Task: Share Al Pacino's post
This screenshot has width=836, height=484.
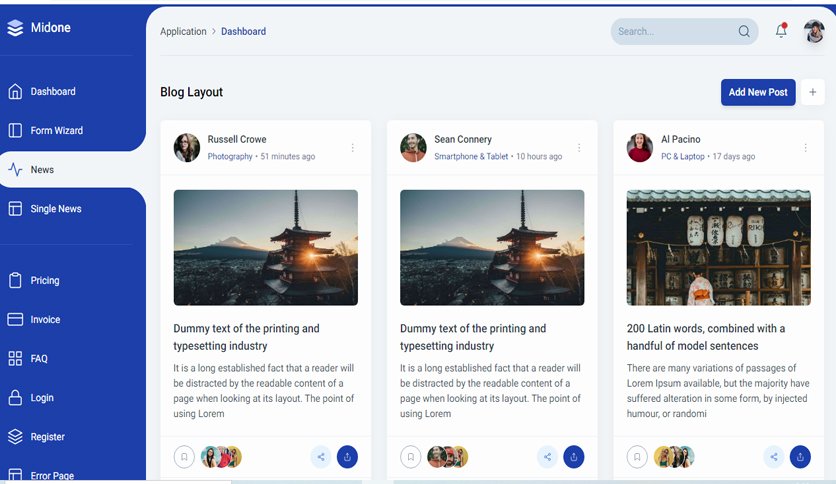Action: (774, 457)
